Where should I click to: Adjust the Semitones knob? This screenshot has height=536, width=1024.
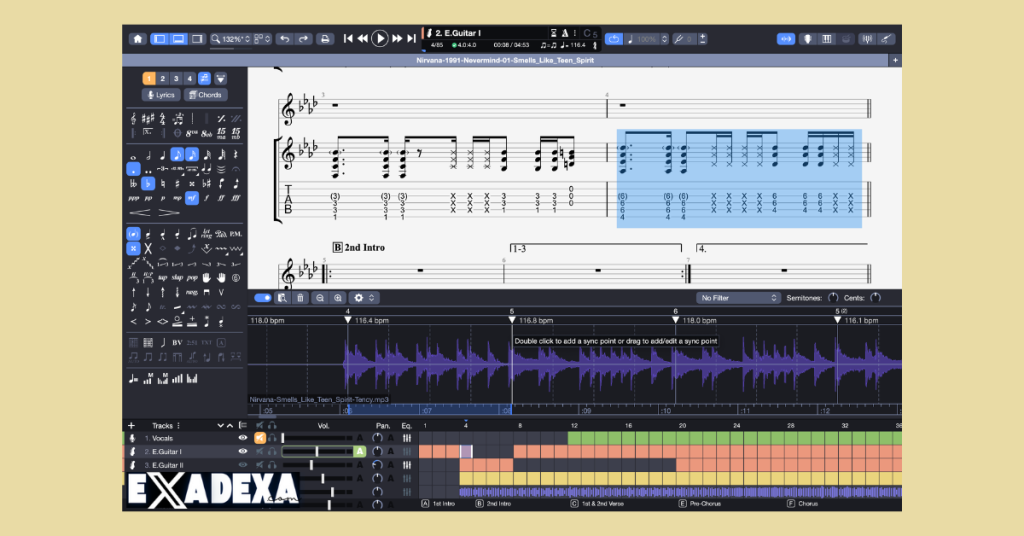pyautogui.click(x=833, y=298)
